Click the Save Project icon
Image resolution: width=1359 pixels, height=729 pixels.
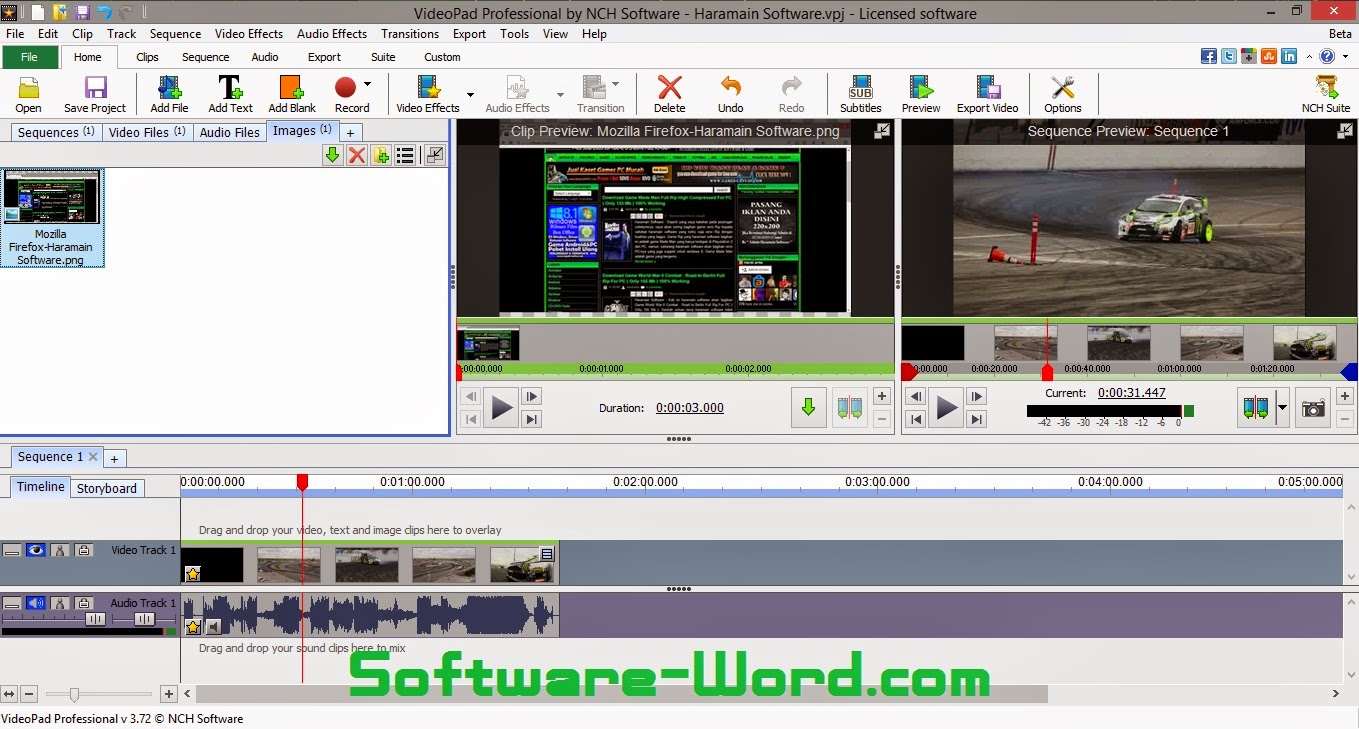[95, 95]
